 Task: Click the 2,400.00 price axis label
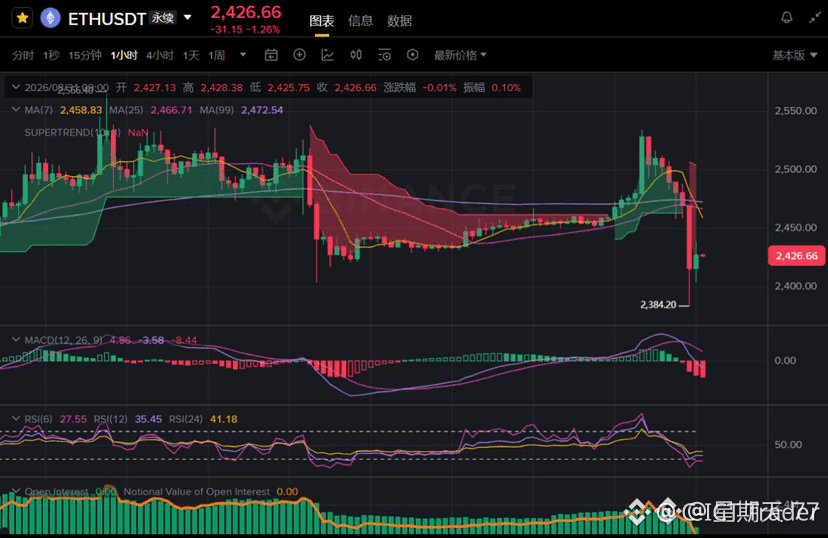(796, 286)
